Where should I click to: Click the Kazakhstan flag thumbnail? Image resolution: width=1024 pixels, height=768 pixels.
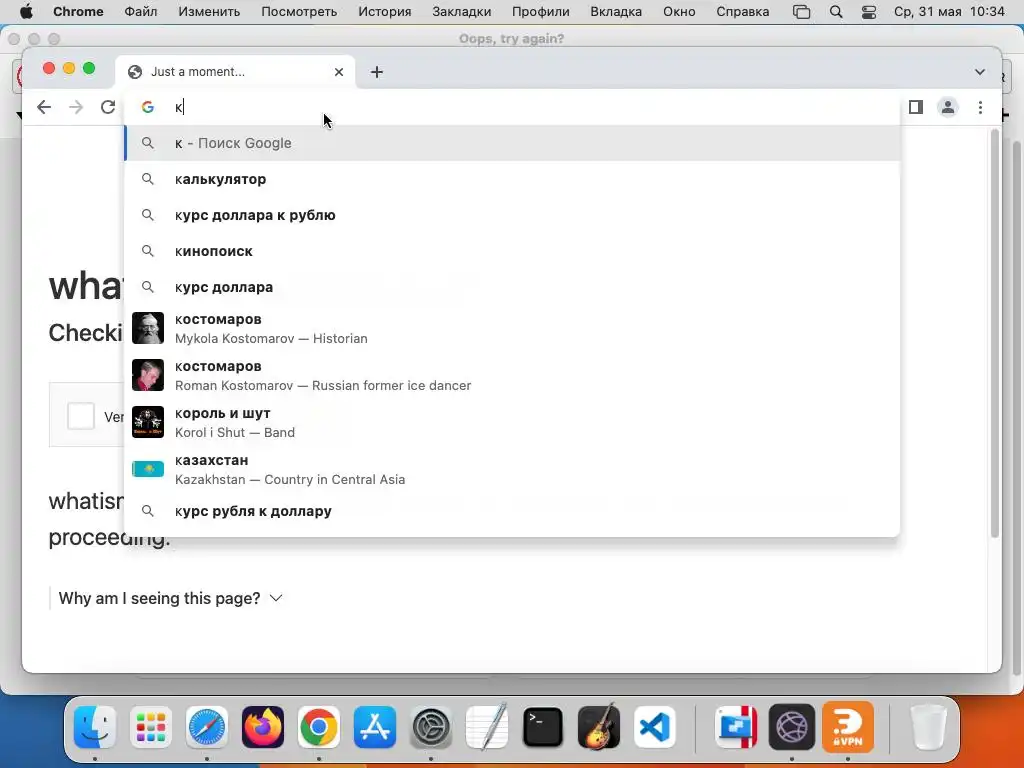(x=148, y=469)
